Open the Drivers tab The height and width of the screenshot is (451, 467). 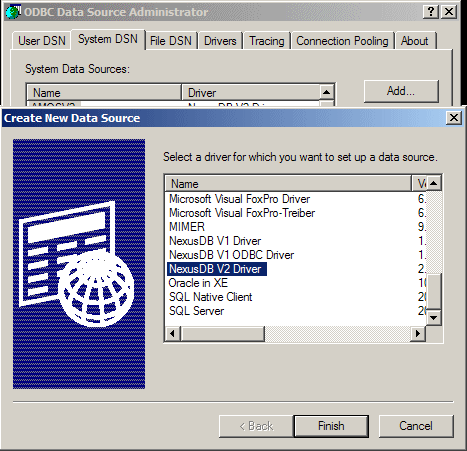(220, 41)
